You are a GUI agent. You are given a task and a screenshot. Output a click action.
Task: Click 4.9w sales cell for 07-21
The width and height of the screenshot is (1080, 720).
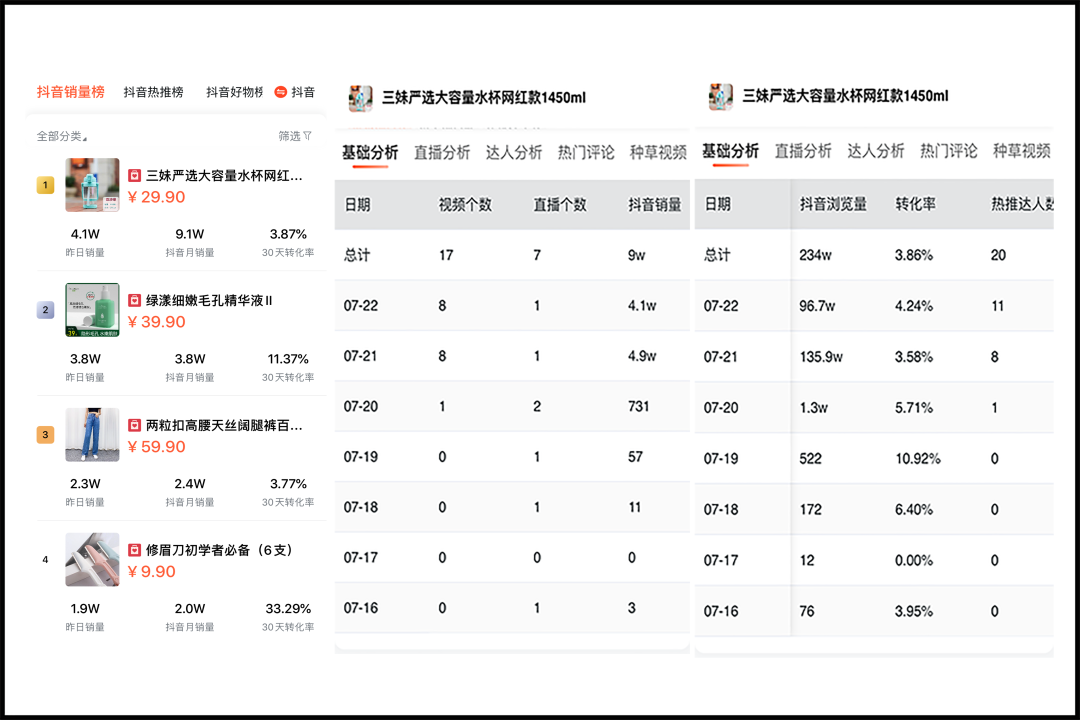coord(642,356)
